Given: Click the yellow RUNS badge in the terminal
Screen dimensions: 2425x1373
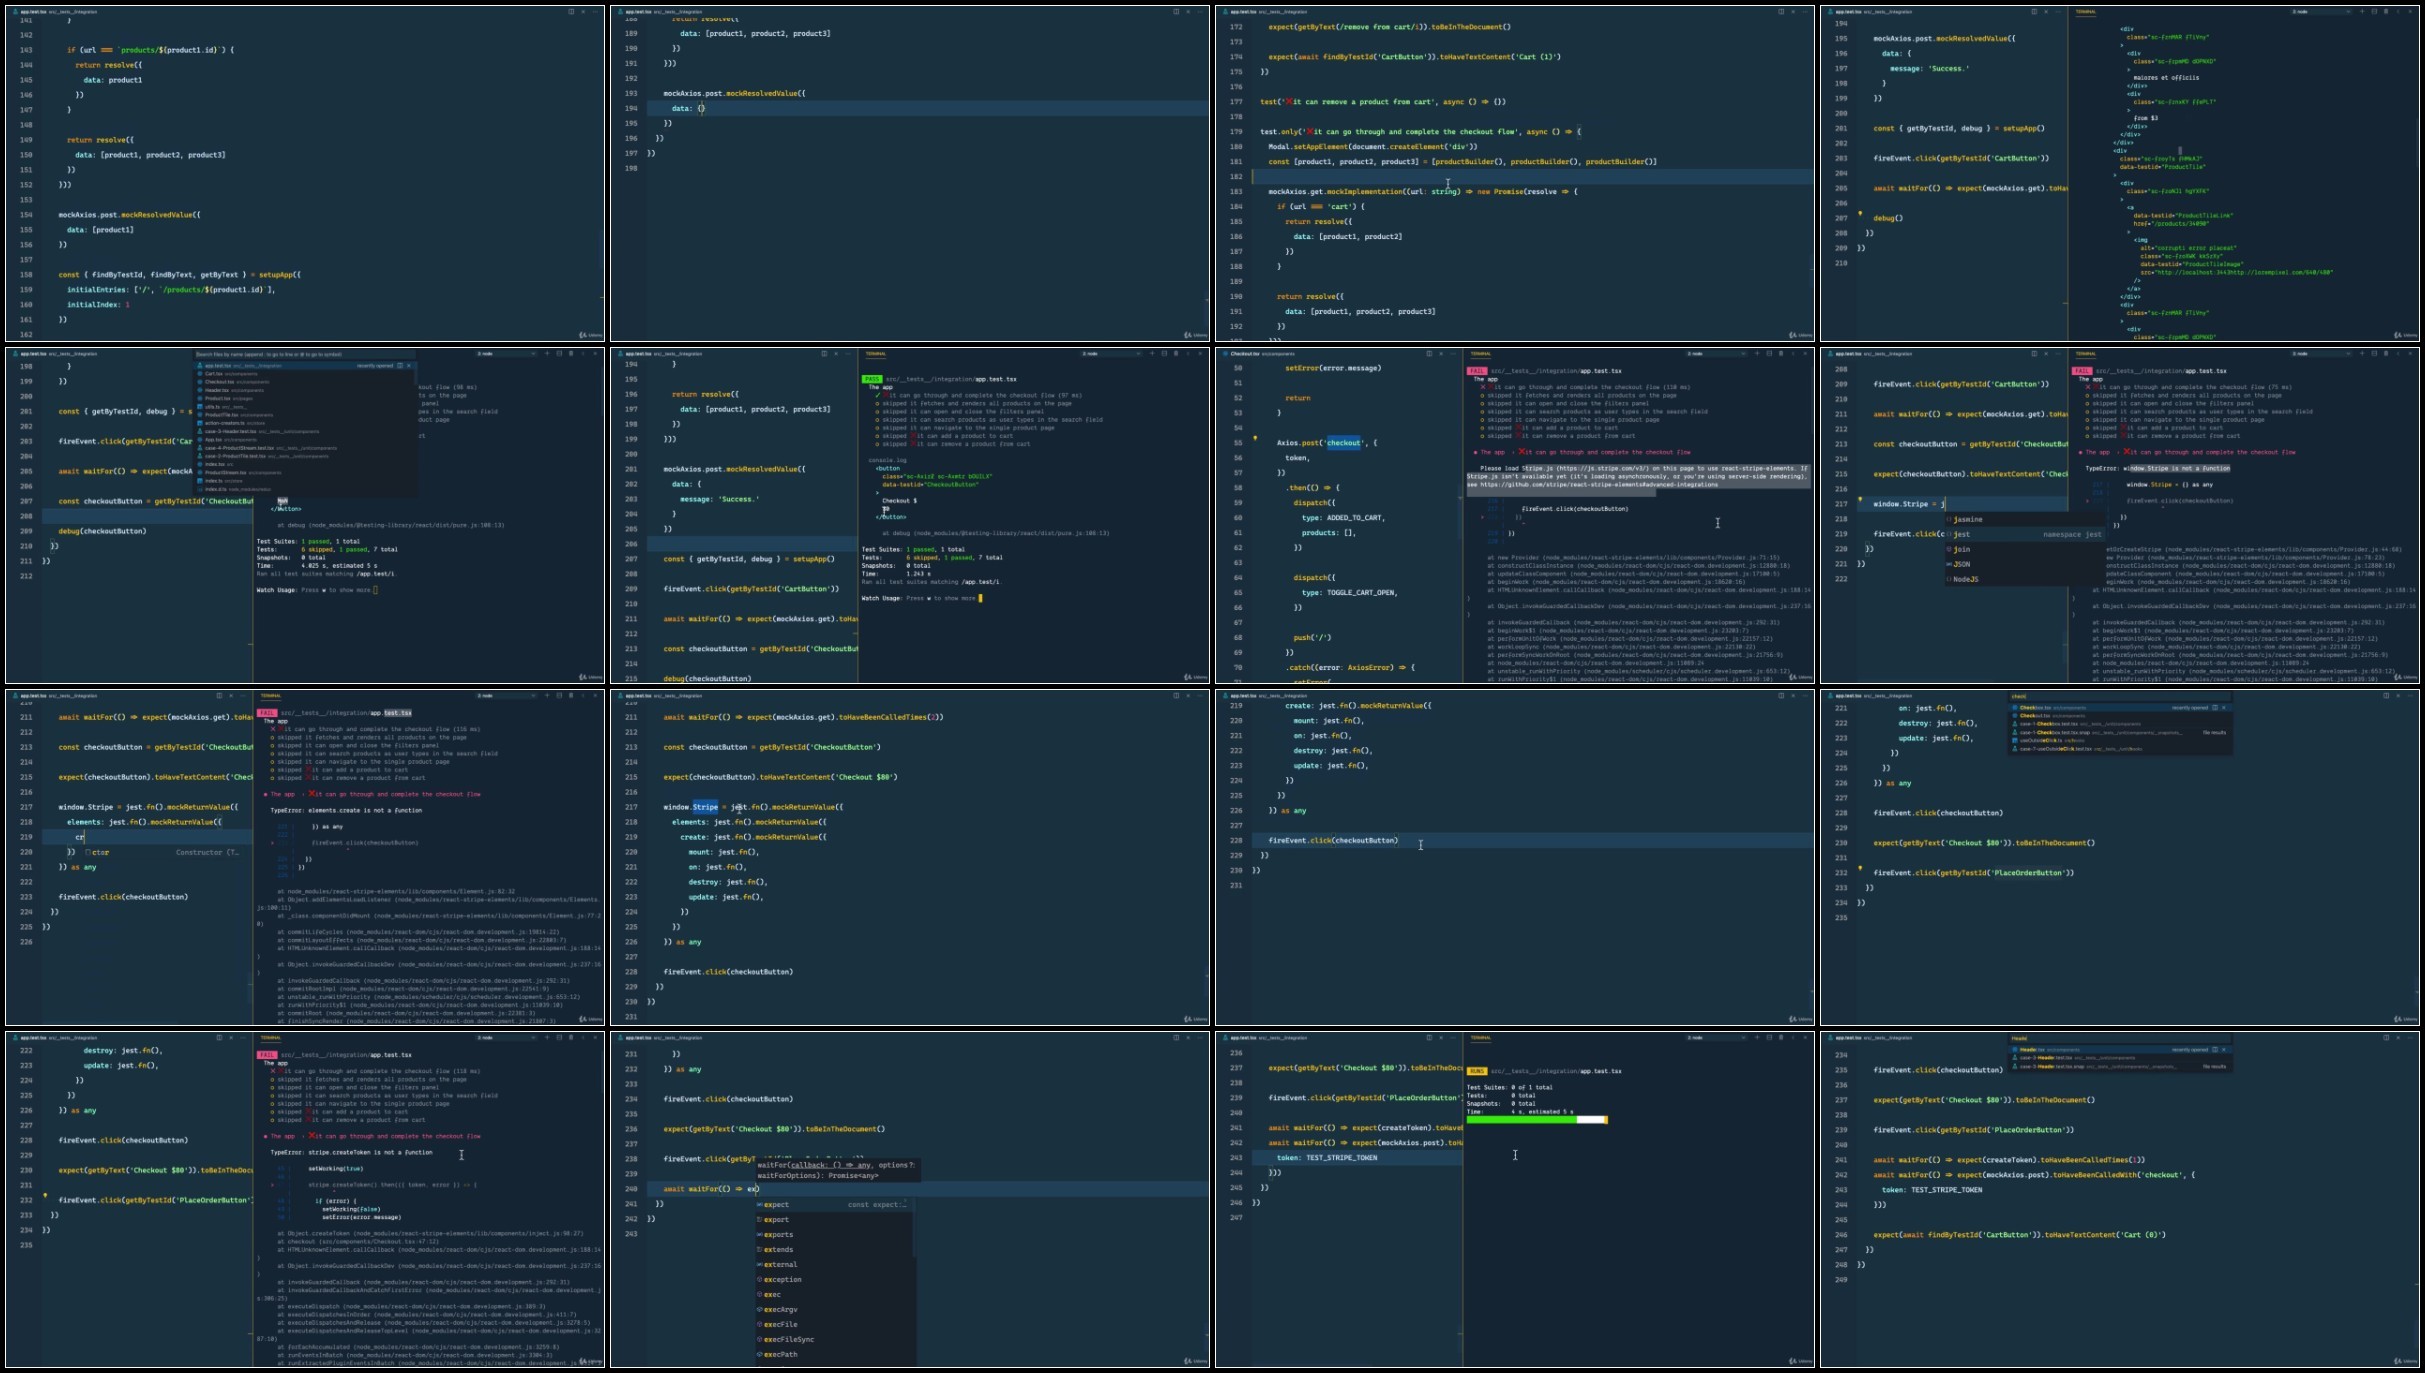Looking at the screenshot, I should pyautogui.click(x=1477, y=1071).
